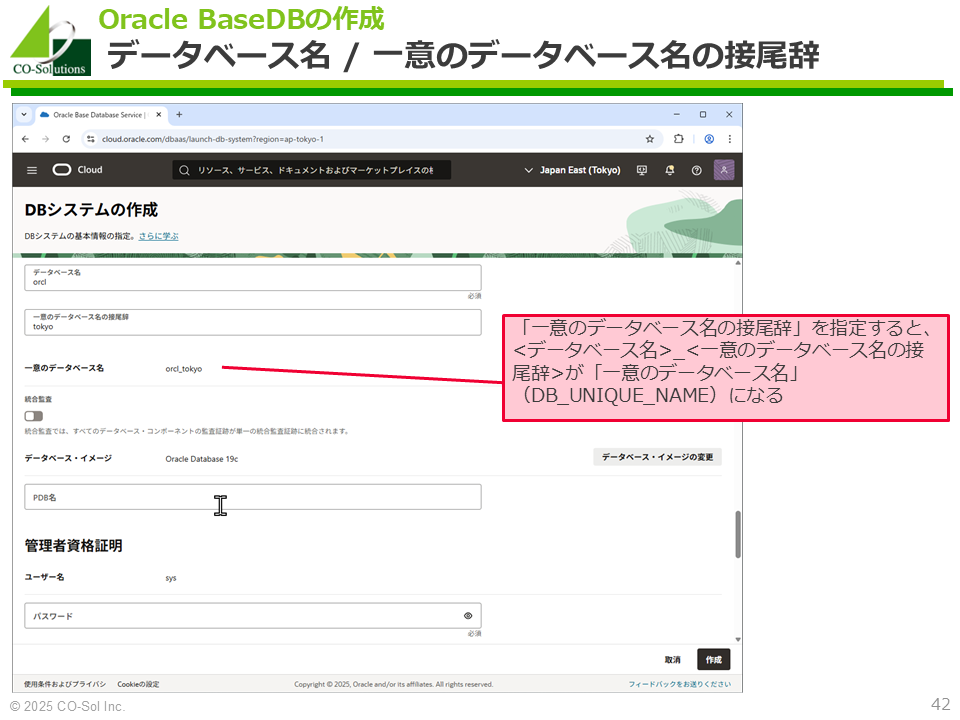Click the DBシステムの作成 heading

click(x=91, y=210)
